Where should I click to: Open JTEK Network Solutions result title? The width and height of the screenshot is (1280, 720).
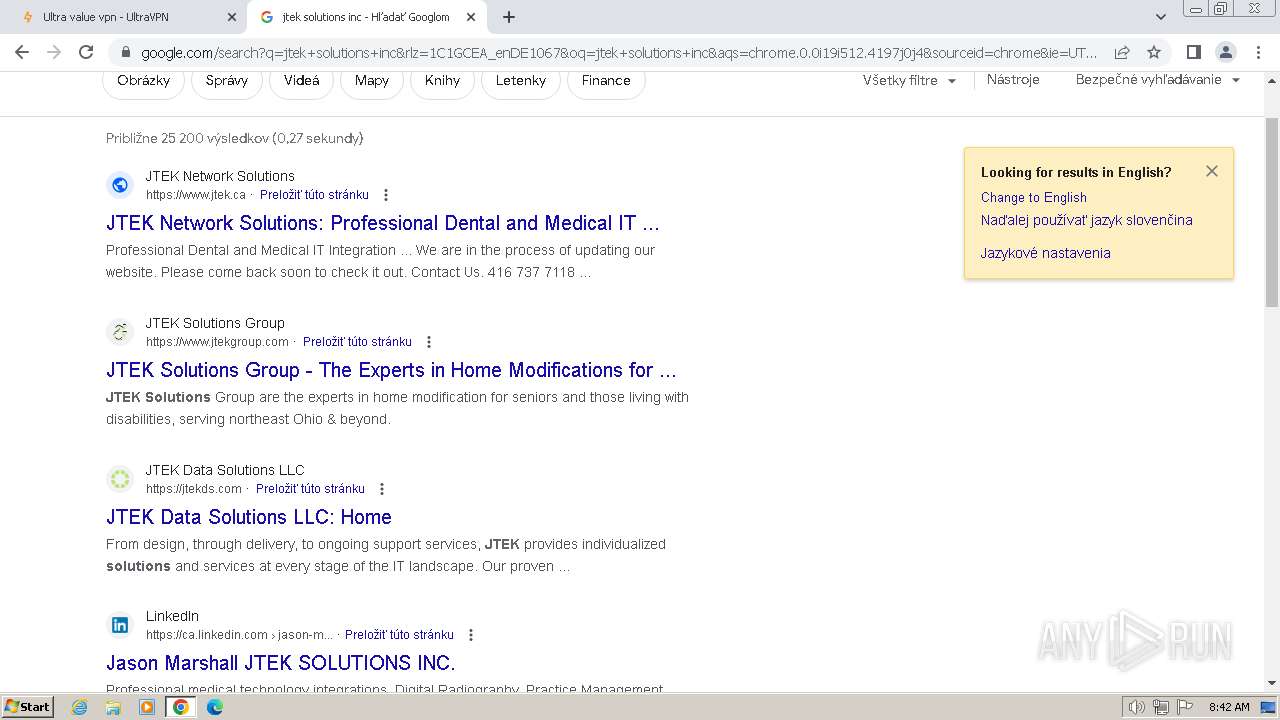tap(383, 223)
